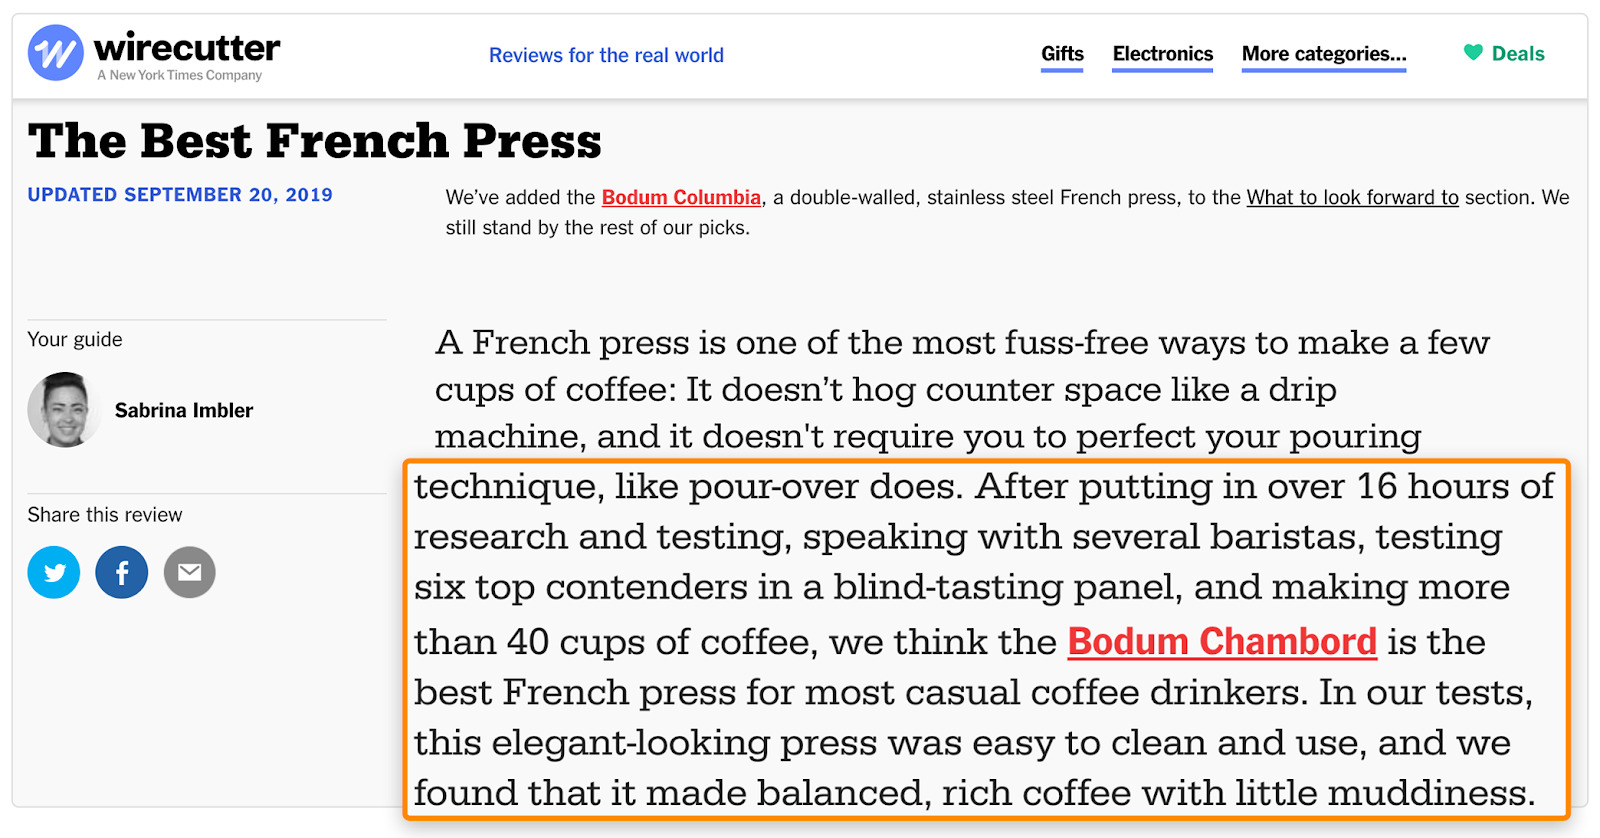Click 'The Best French Press' headline
Image resolution: width=1600 pixels, height=838 pixels.
click(315, 141)
